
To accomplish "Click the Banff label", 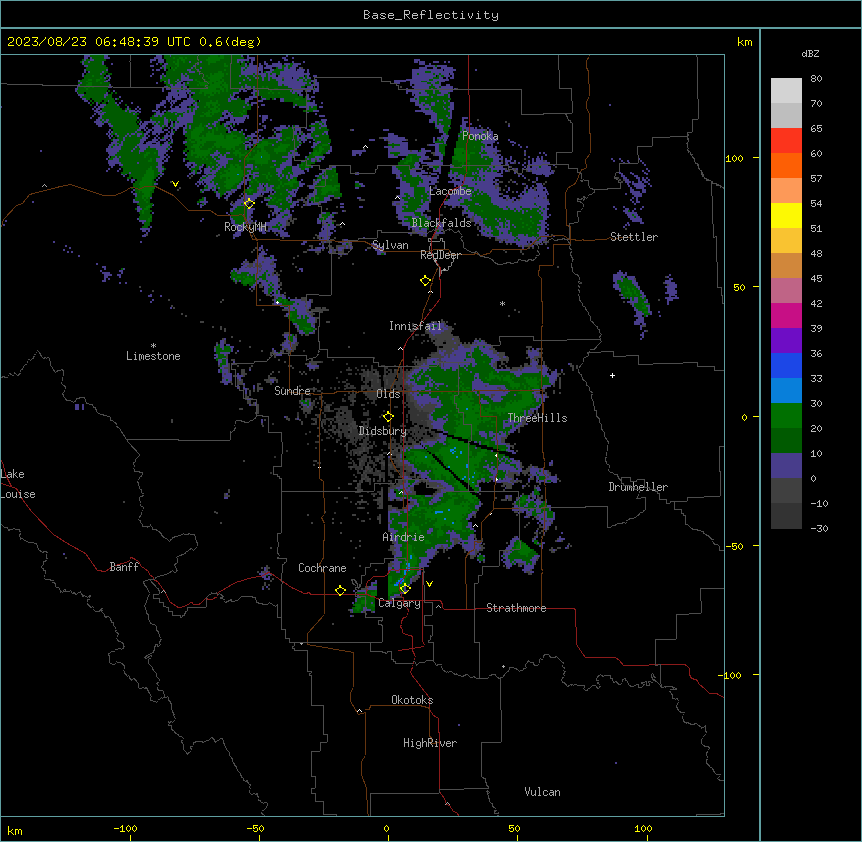I will point(124,567).
